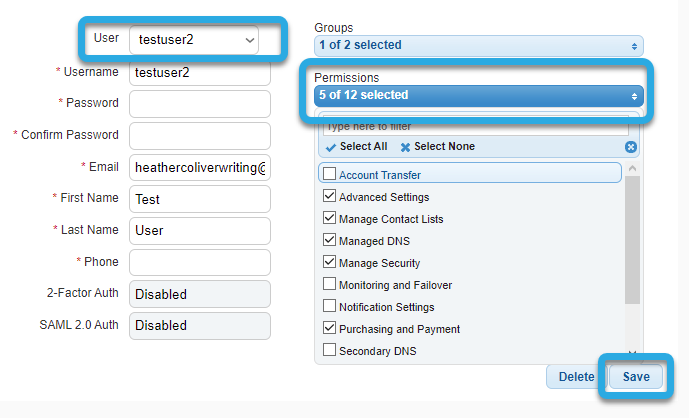Click the Delete button

pos(576,377)
